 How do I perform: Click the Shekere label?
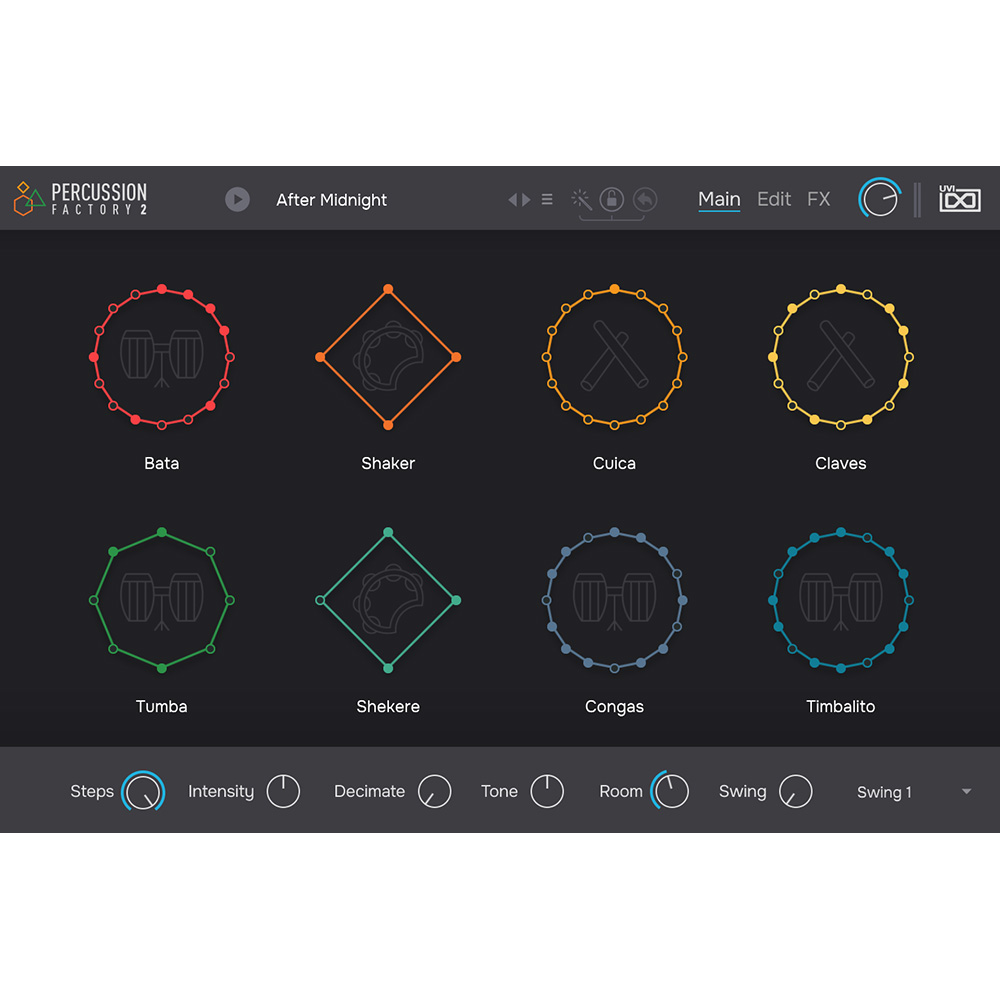388,706
